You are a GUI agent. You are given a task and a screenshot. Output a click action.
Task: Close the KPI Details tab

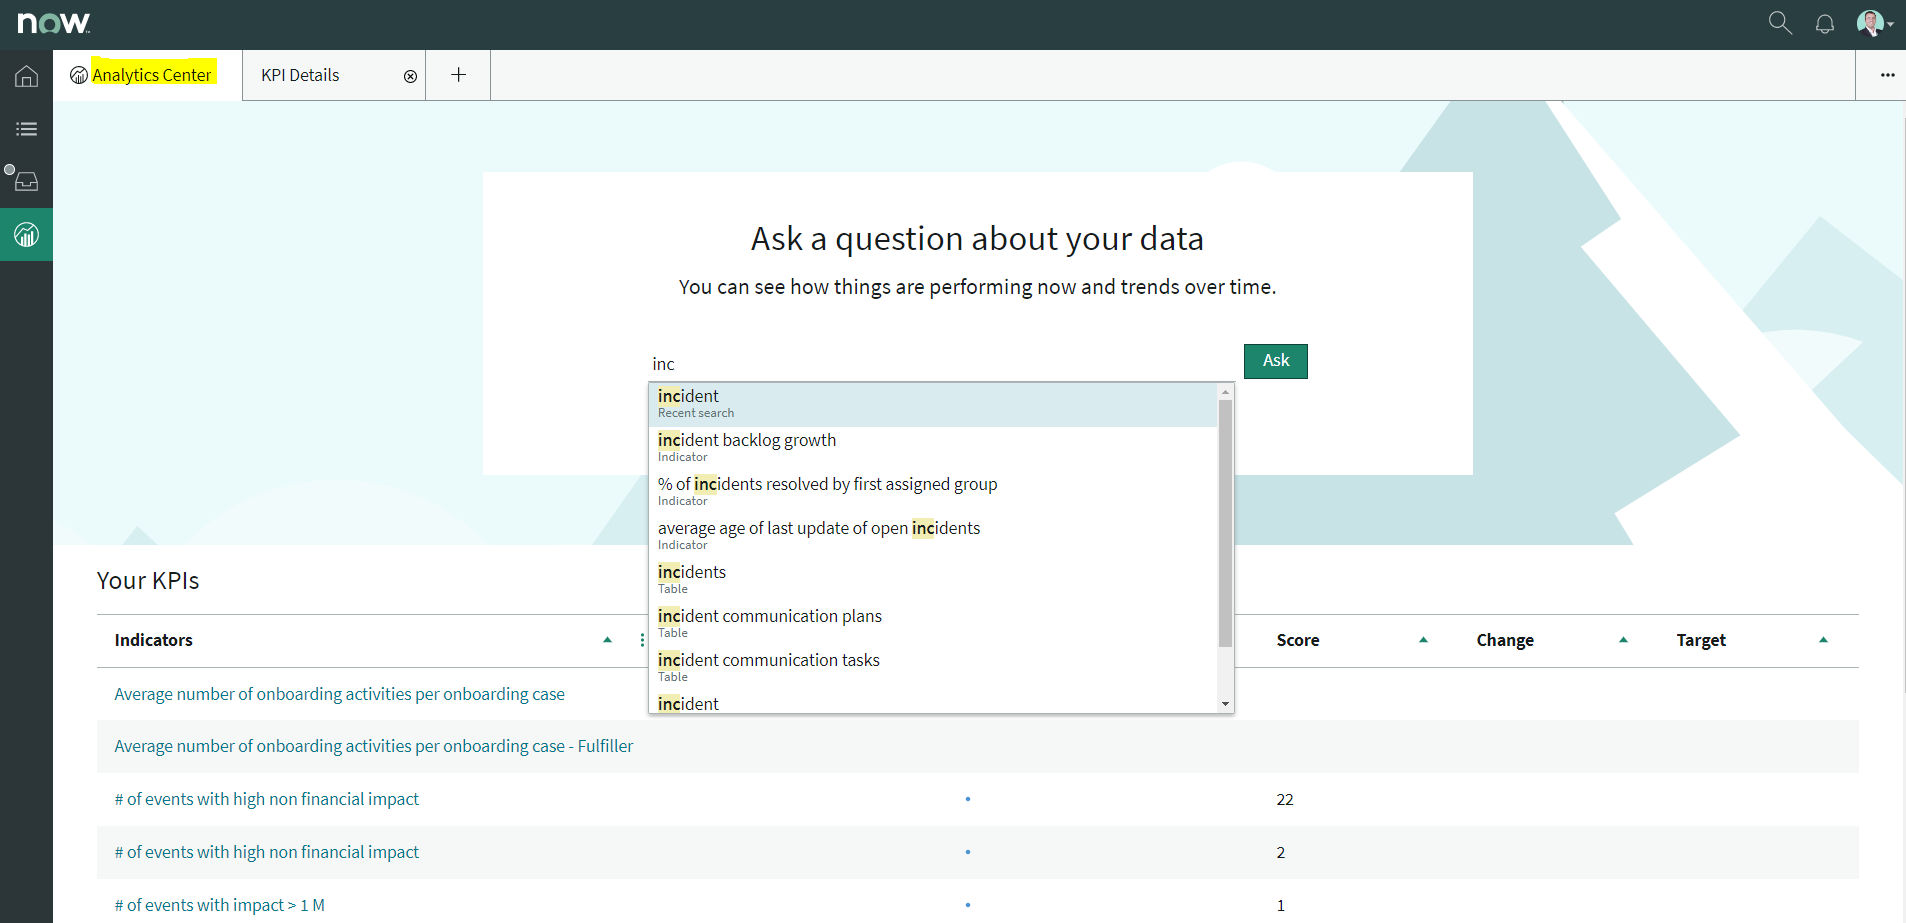pos(410,76)
